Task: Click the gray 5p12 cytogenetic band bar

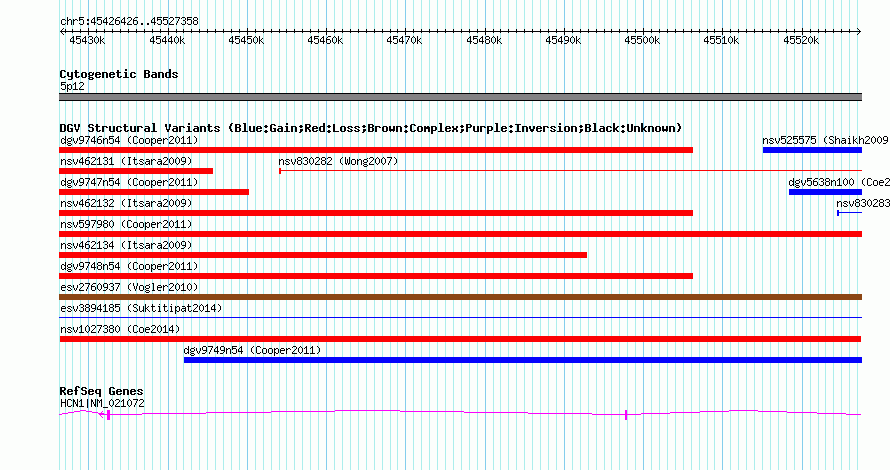Action: (x=460, y=97)
